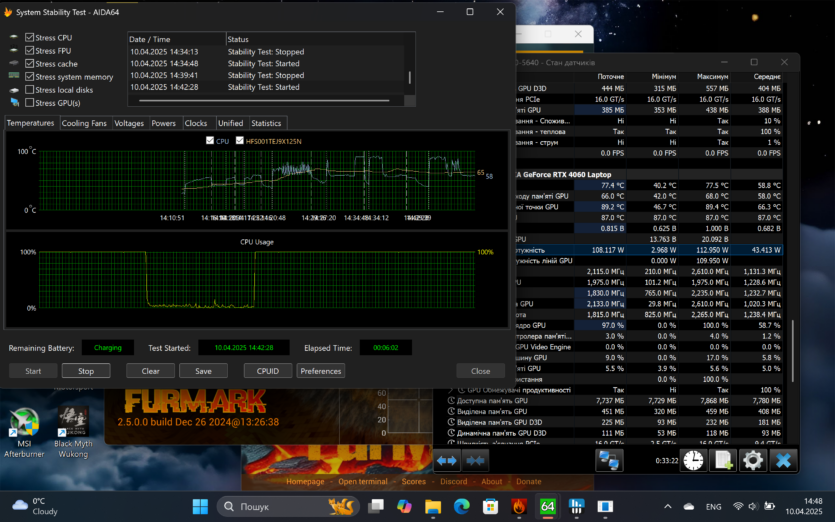The image size is (835, 522).
Task: Enable the Stress CPU checkbox
Action: point(30,37)
